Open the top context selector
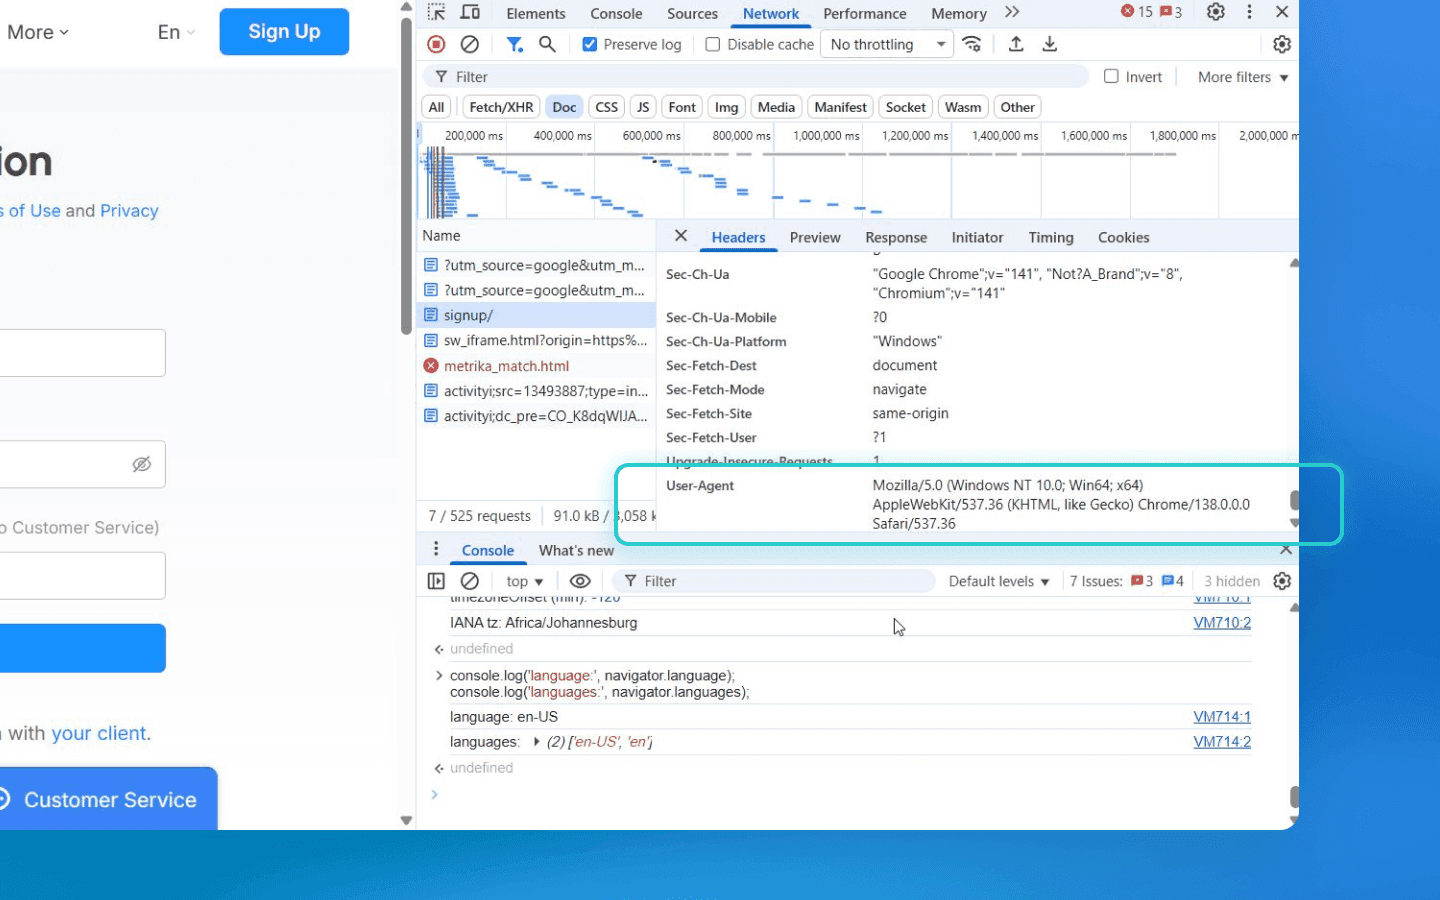Image resolution: width=1440 pixels, height=900 pixels. (x=524, y=581)
